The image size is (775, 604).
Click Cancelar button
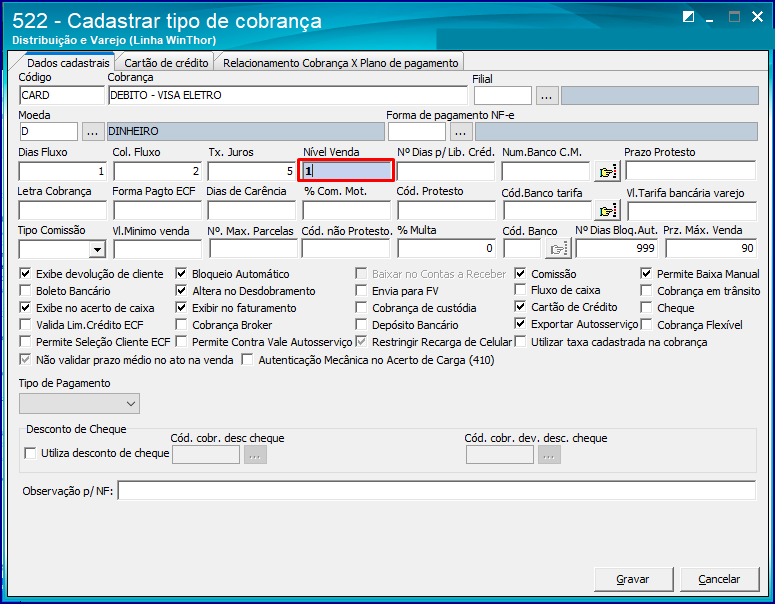tap(719, 579)
